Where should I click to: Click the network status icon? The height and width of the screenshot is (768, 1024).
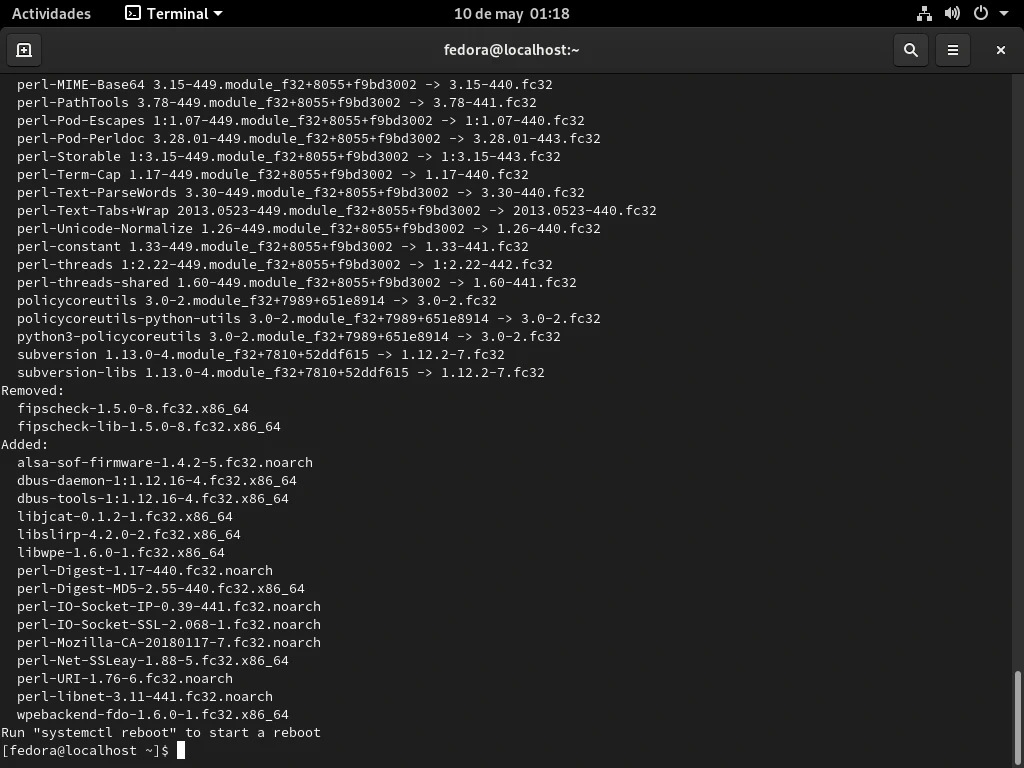924,14
